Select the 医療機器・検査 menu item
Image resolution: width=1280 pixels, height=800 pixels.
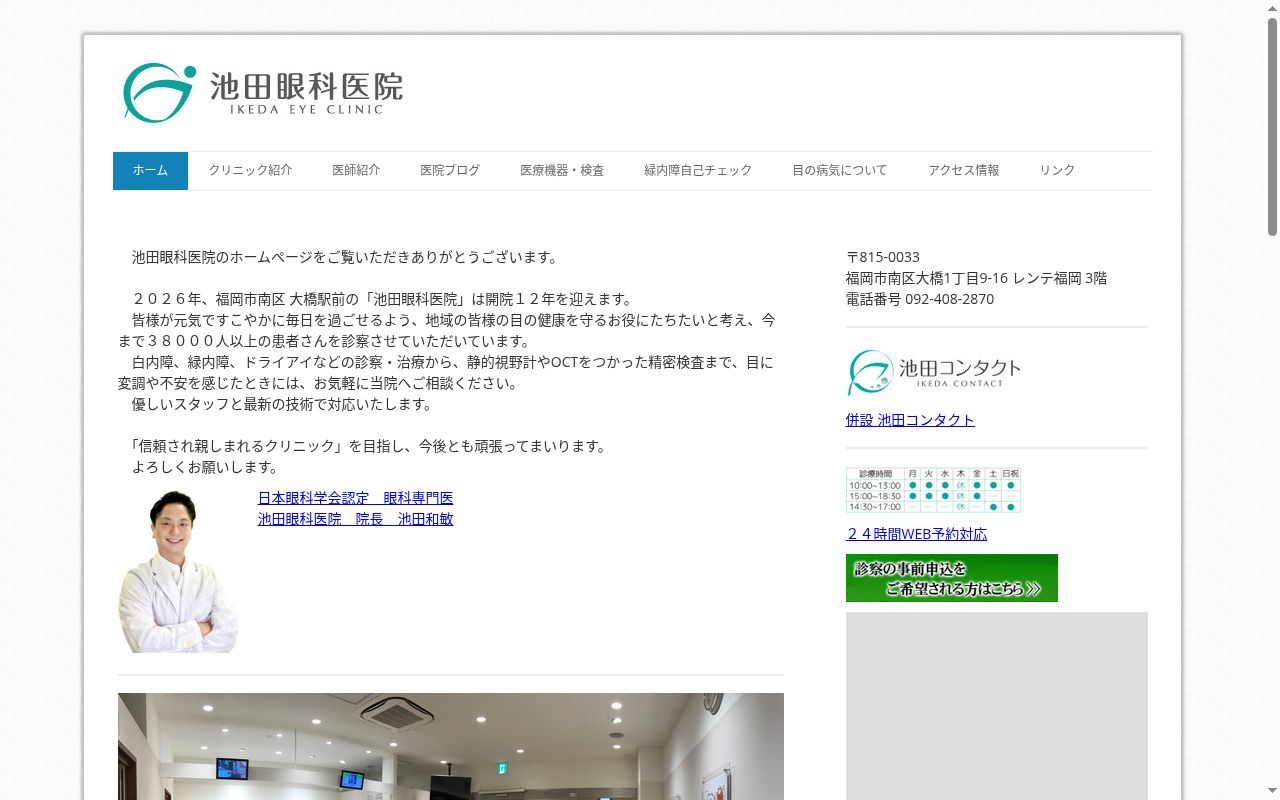(562, 171)
